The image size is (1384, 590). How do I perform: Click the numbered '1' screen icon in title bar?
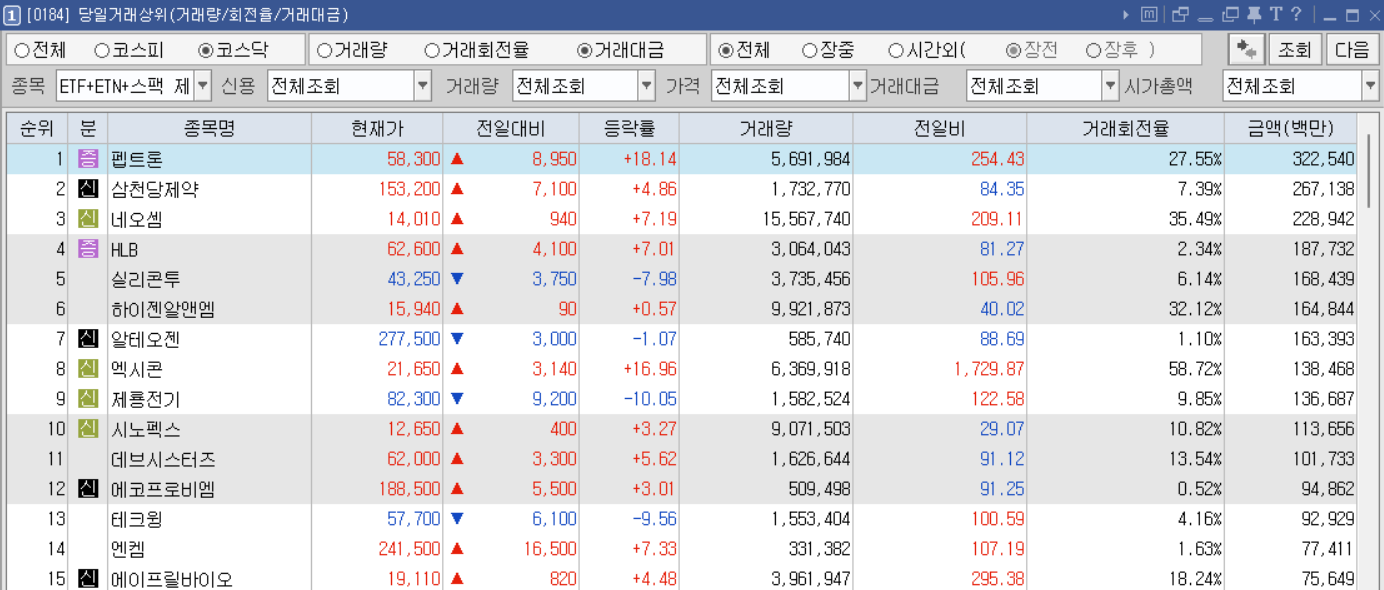tap(12, 14)
